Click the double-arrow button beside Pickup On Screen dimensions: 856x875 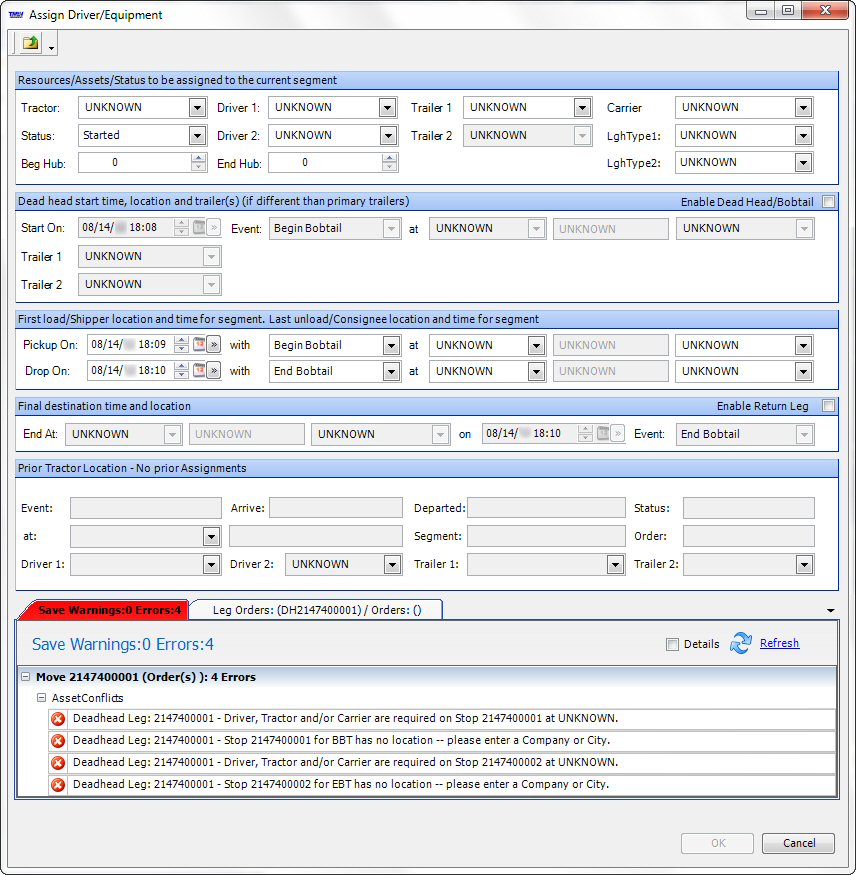point(214,345)
